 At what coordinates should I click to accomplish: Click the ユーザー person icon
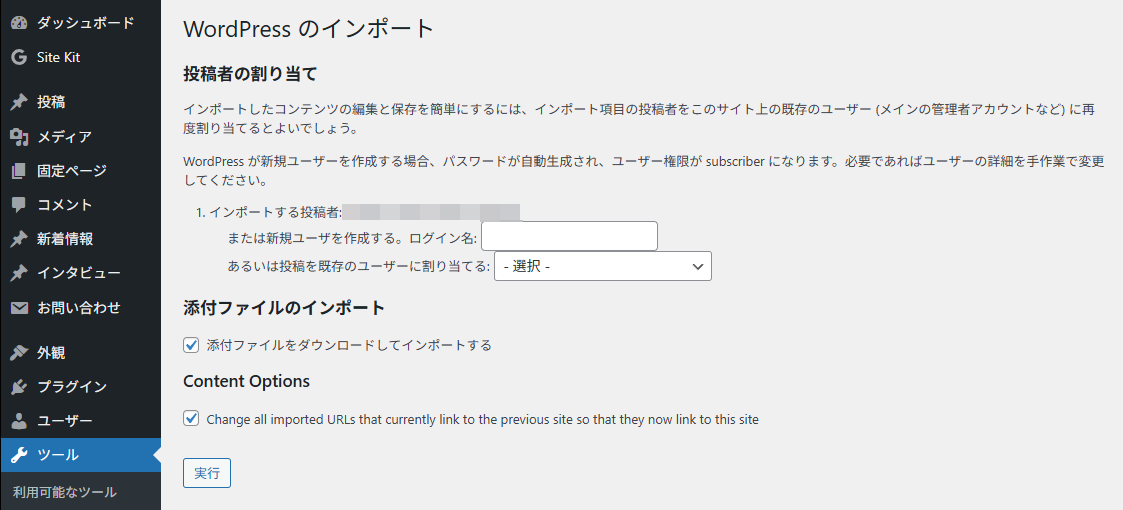click(x=19, y=421)
